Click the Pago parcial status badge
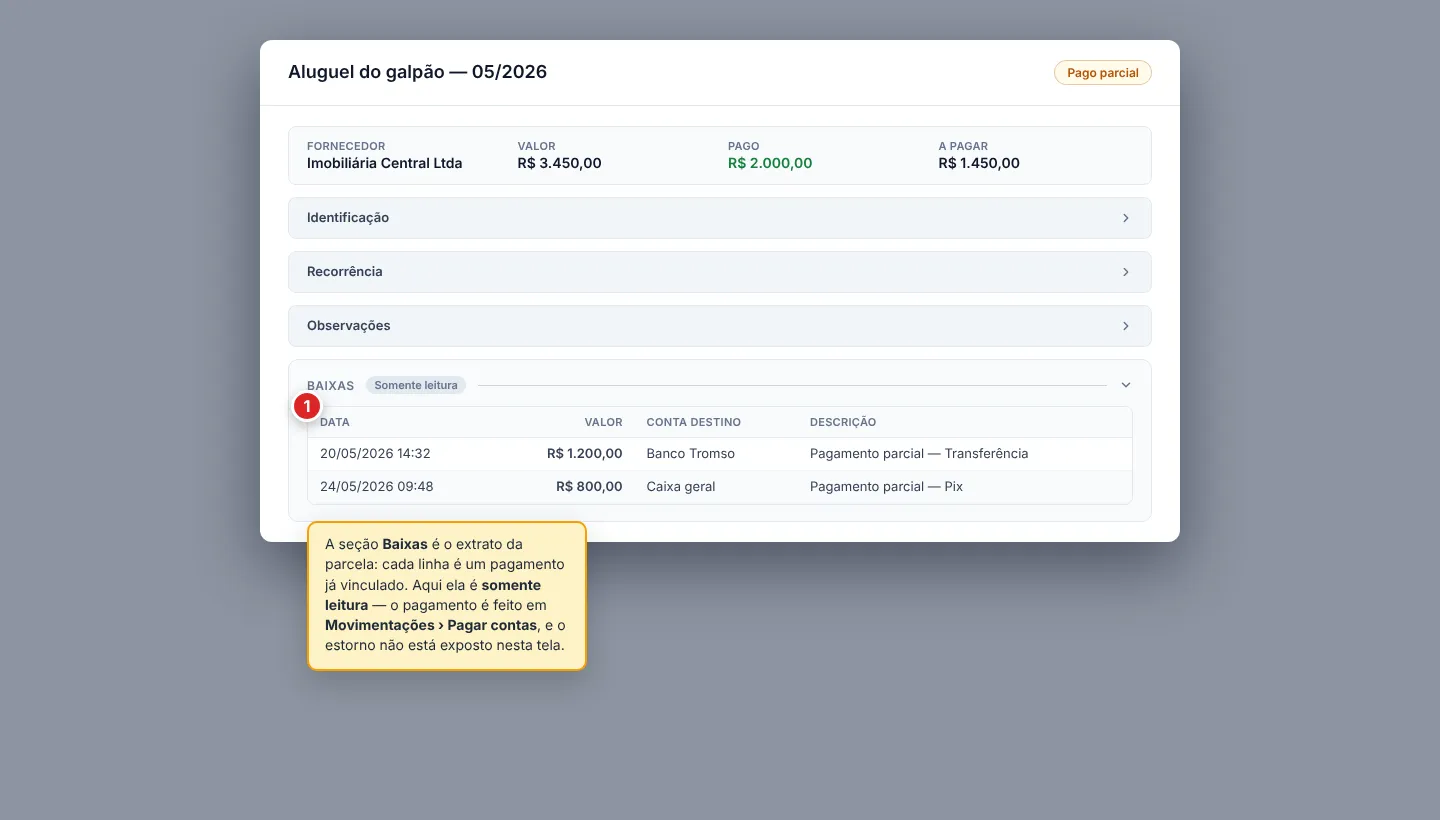This screenshot has height=820, width=1440. 1102,73
